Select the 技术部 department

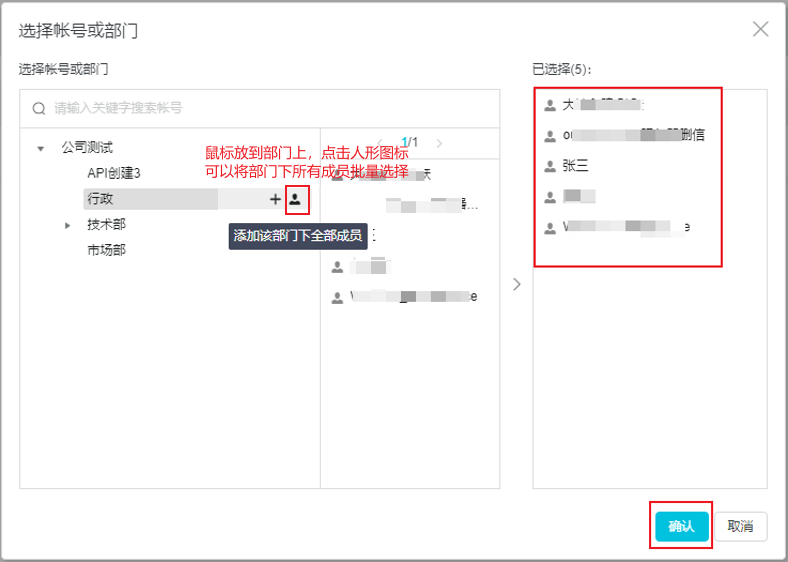(x=106, y=225)
